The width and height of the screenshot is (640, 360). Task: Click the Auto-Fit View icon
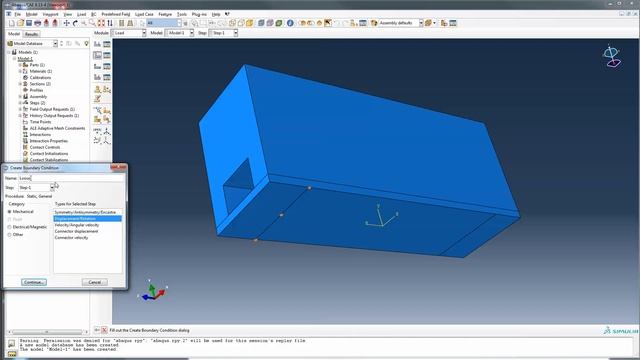[101, 23]
